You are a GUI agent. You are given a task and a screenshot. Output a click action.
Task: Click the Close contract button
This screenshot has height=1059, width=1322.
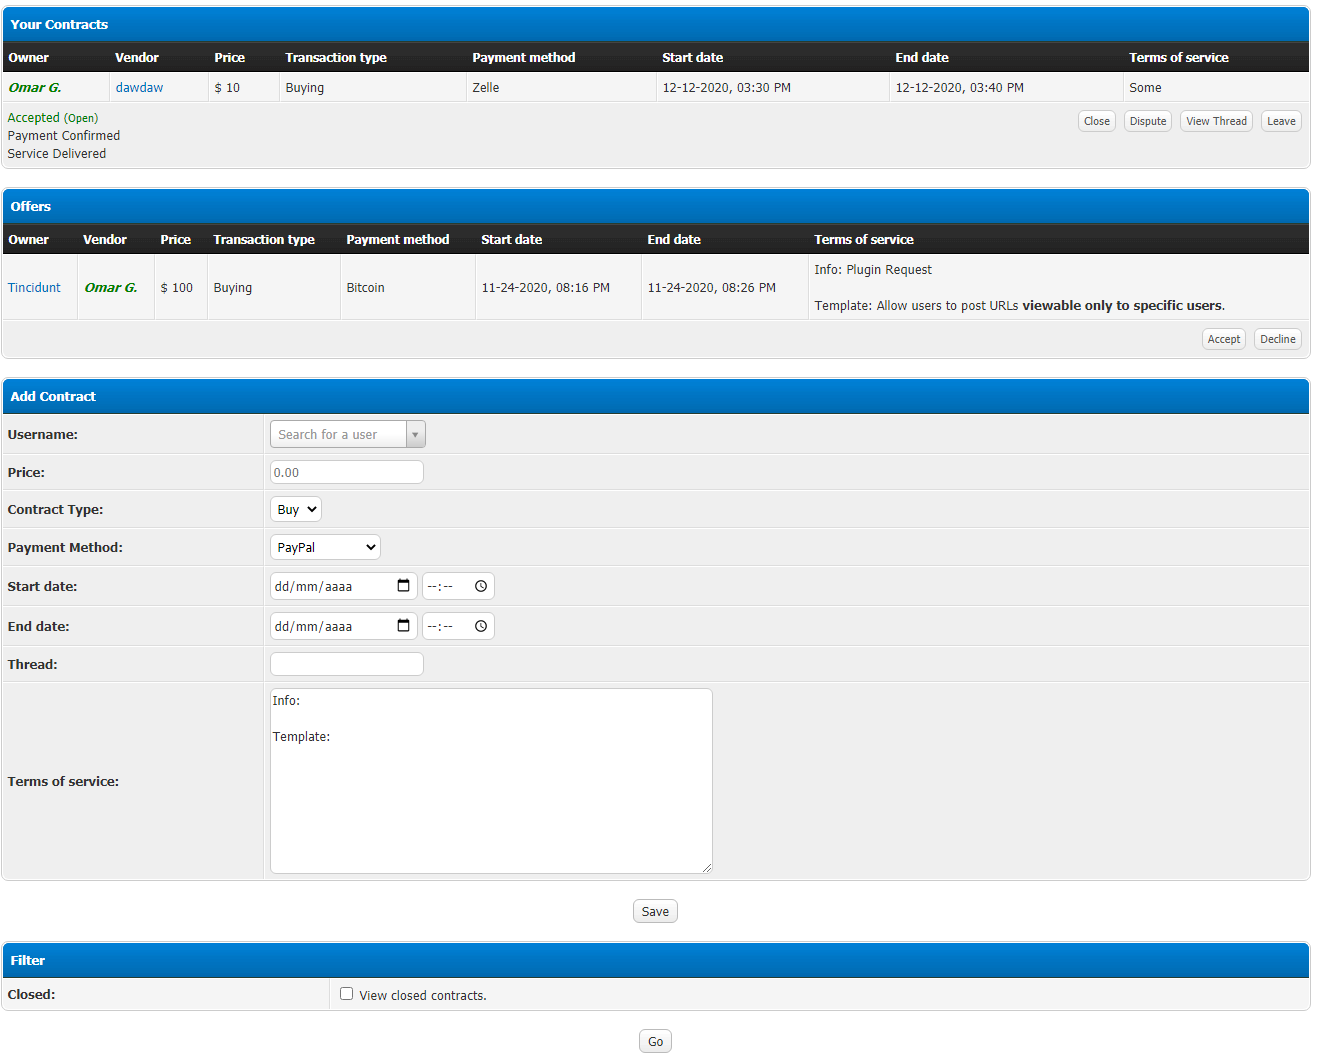1096,121
